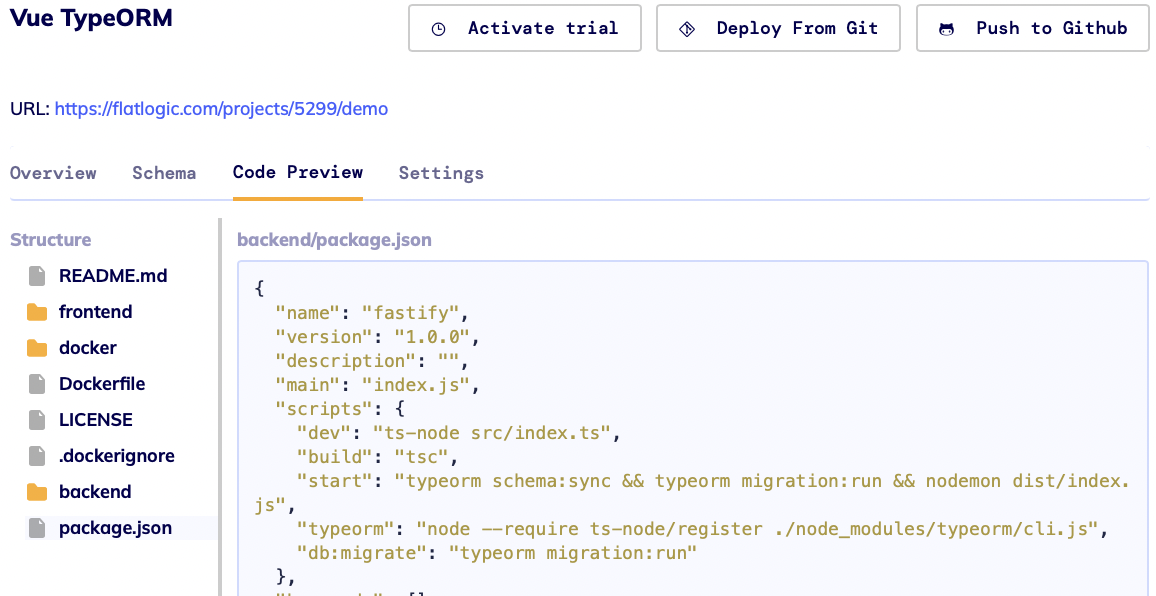Screen dimensions: 1156x596
Task: Click the backend folder icon
Action: click(x=37, y=492)
